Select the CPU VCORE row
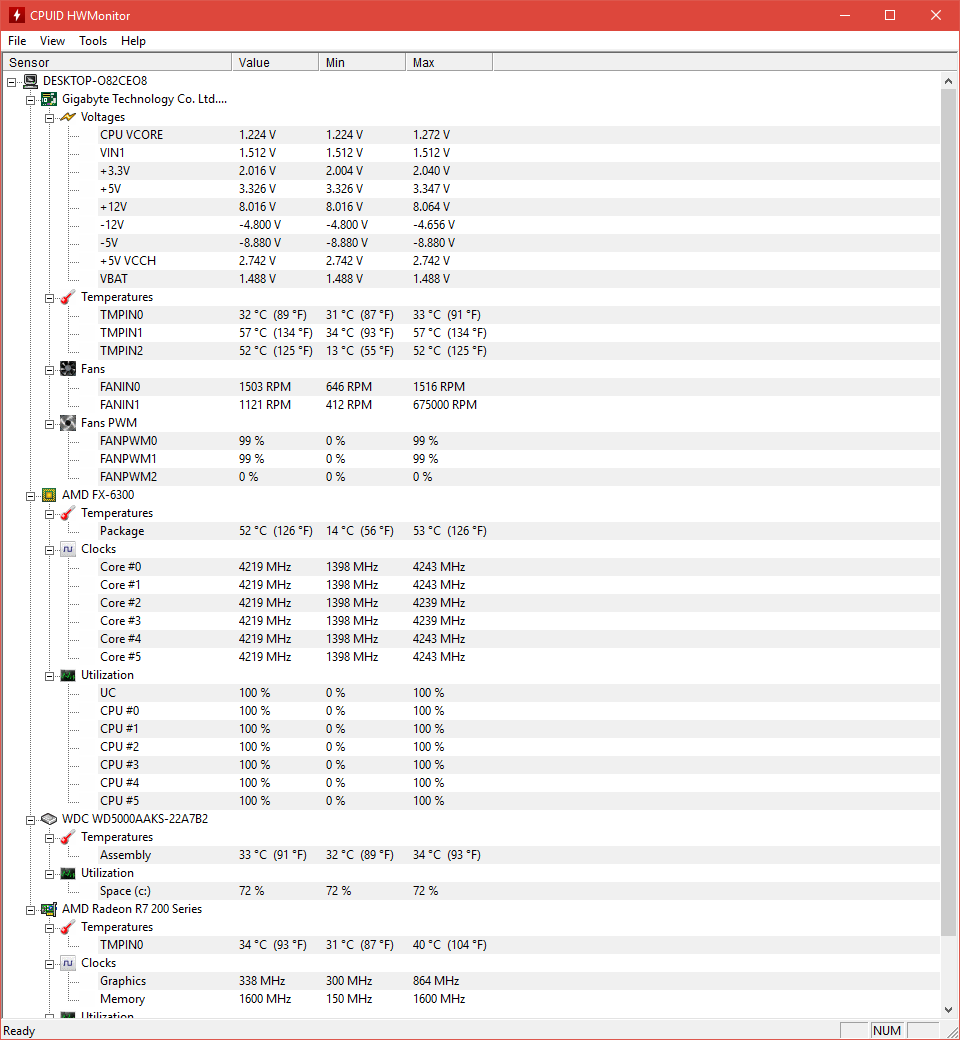960x1040 pixels. click(x=519, y=135)
